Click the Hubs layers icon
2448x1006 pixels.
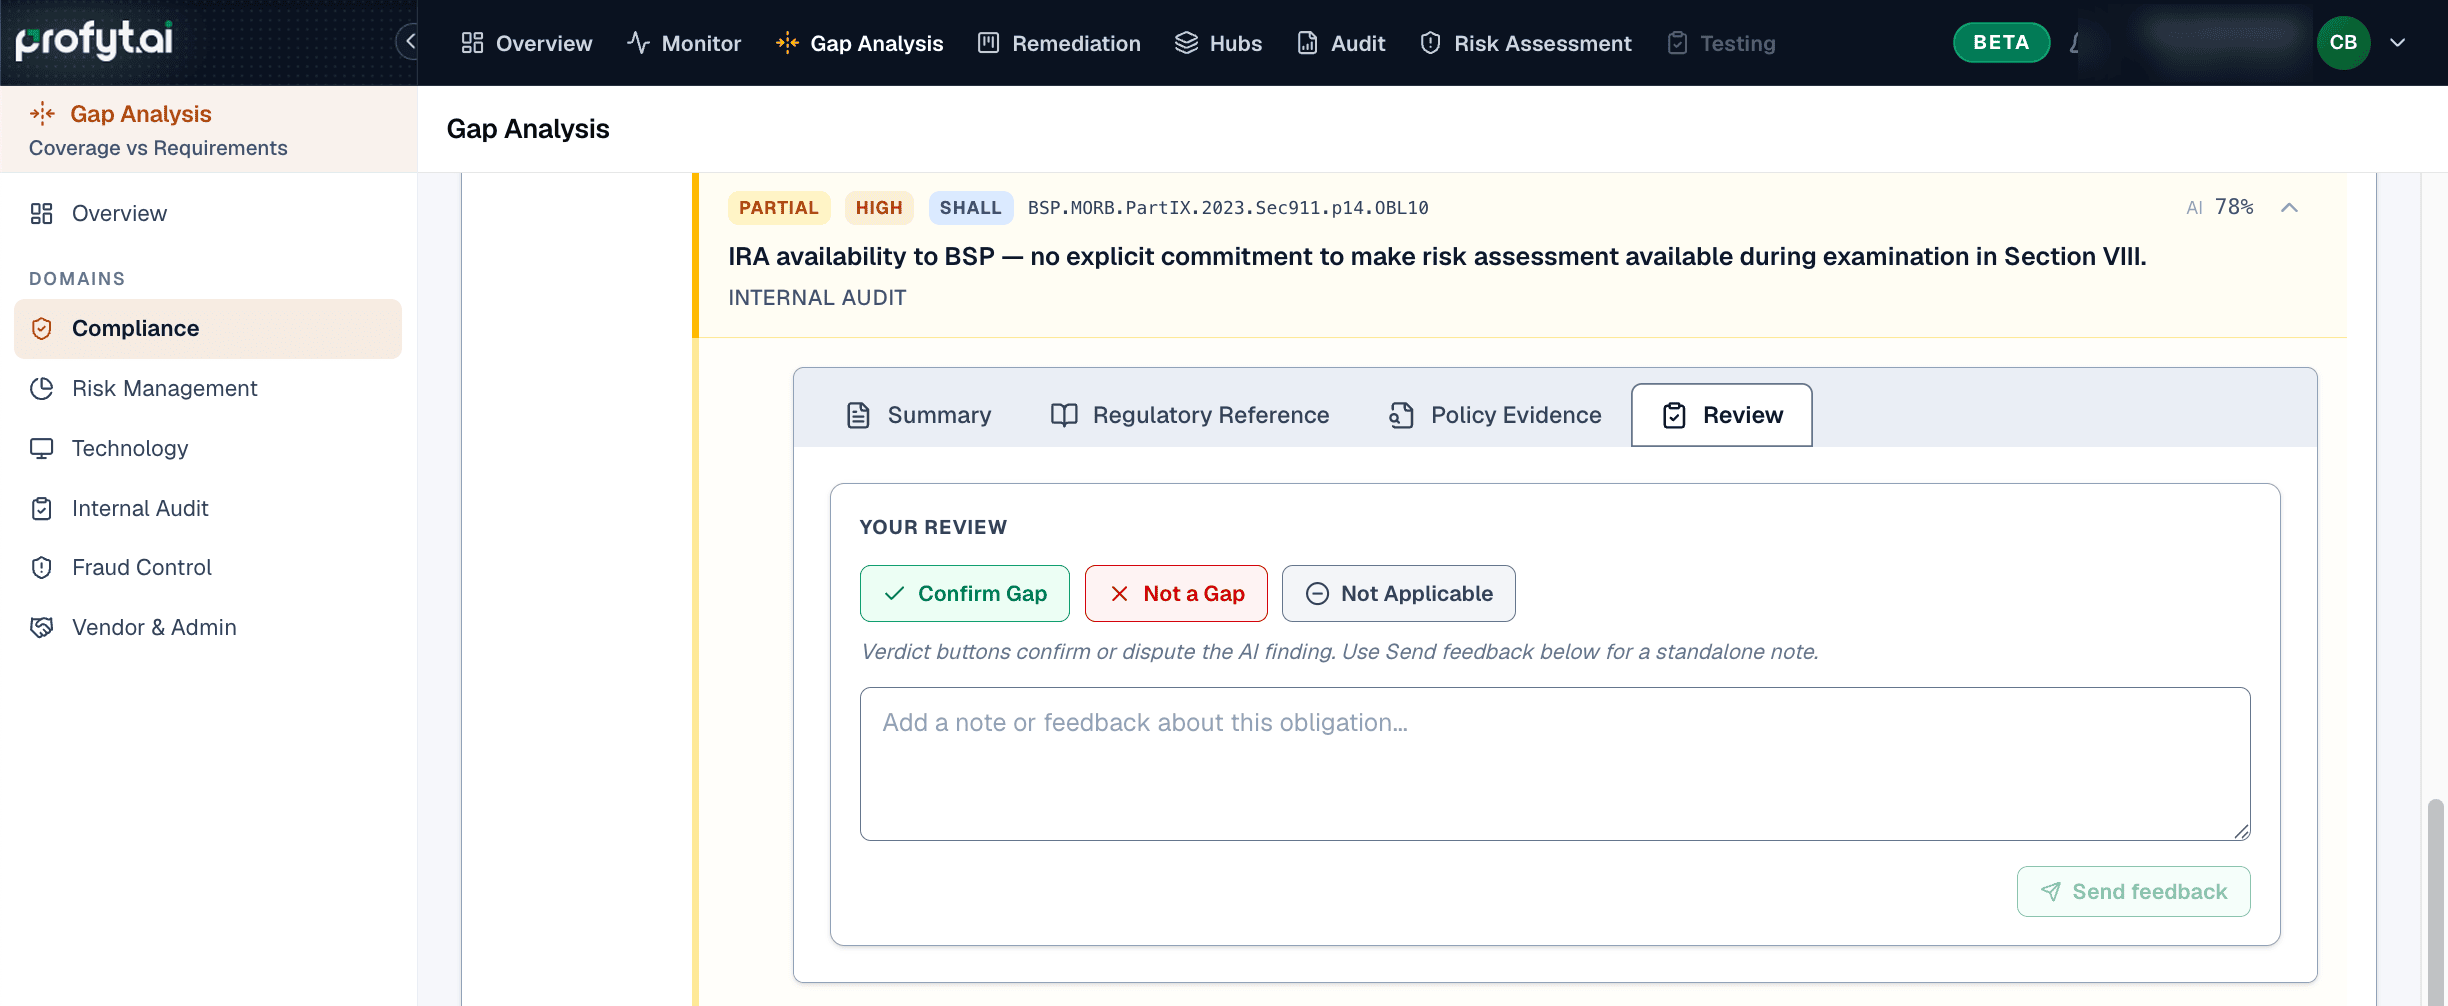click(x=1186, y=43)
